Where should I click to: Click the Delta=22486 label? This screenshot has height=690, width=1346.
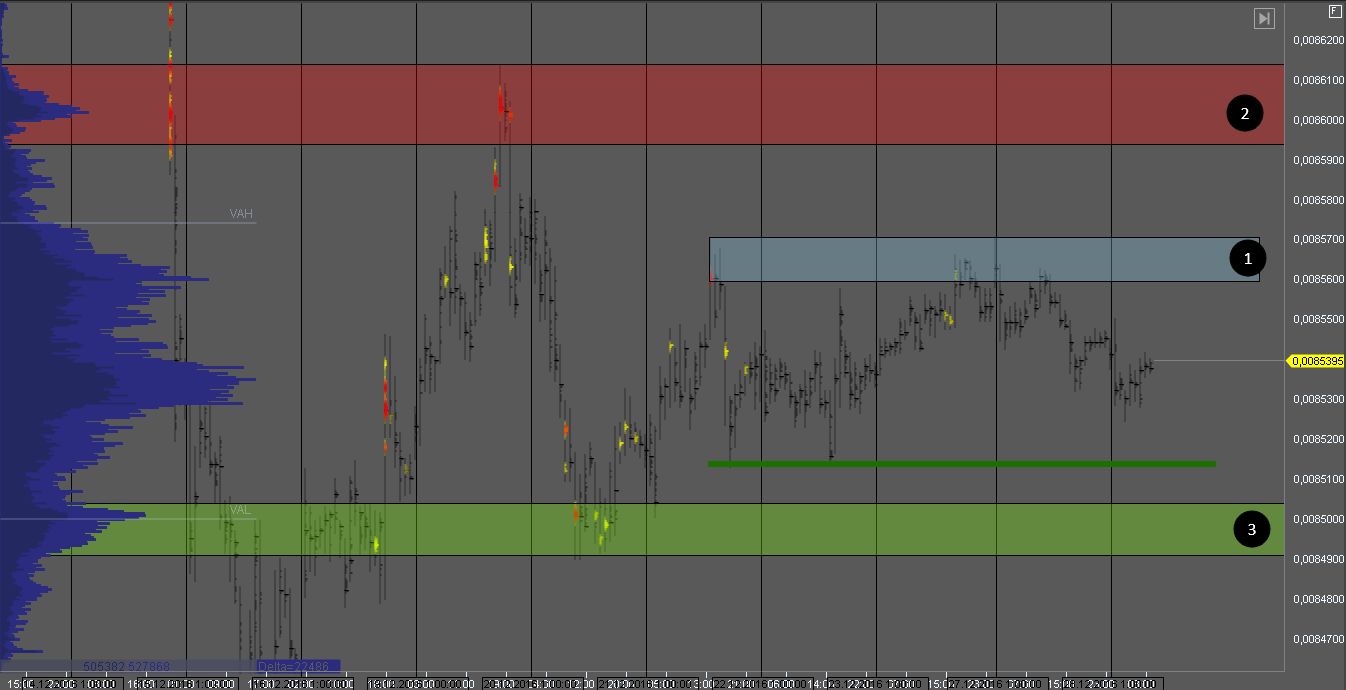pos(298,665)
